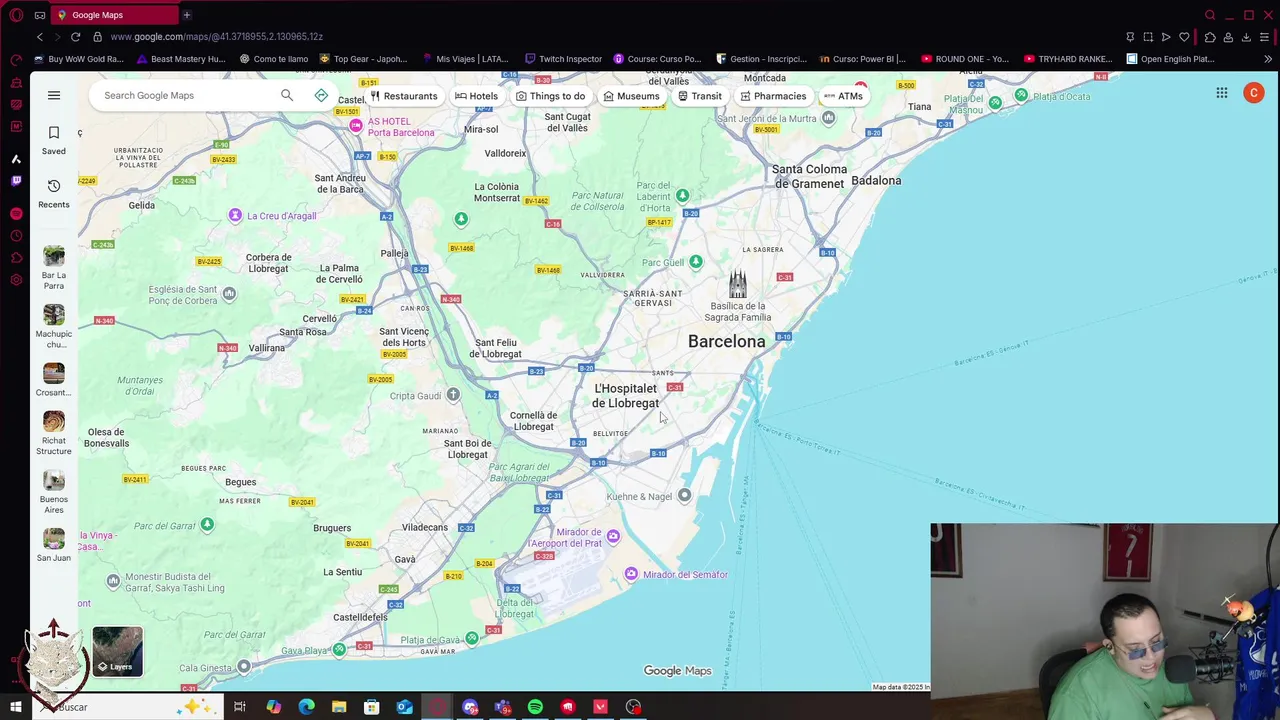The width and height of the screenshot is (1280, 720).
Task: Filter map by Restaurants
Action: pyautogui.click(x=403, y=96)
